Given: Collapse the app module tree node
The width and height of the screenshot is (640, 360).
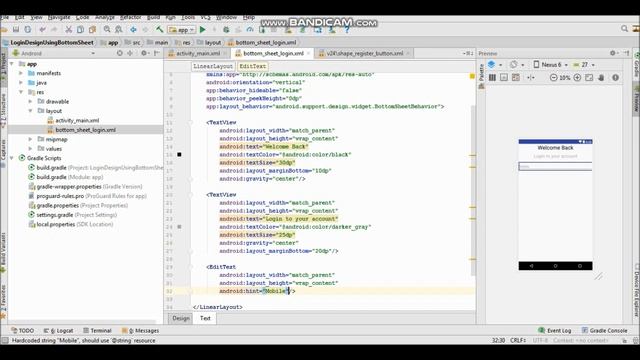Looking at the screenshot, I should coord(12,64).
